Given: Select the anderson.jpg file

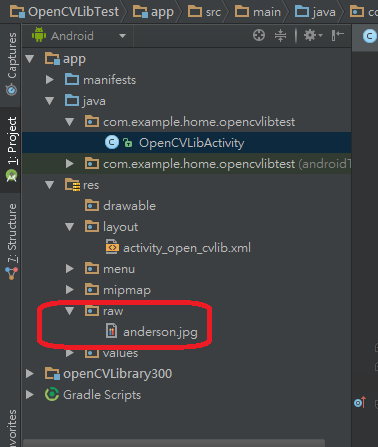Looking at the screenshot, I should 160,332.
